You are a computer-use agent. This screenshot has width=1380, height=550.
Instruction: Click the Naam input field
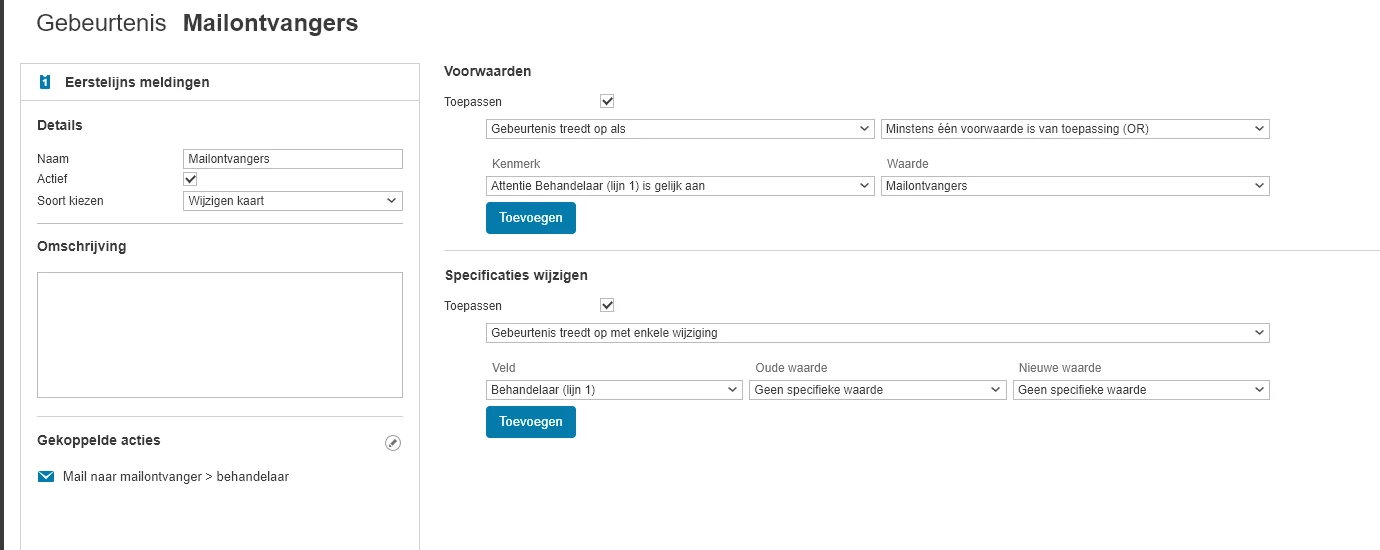point(293,159)
